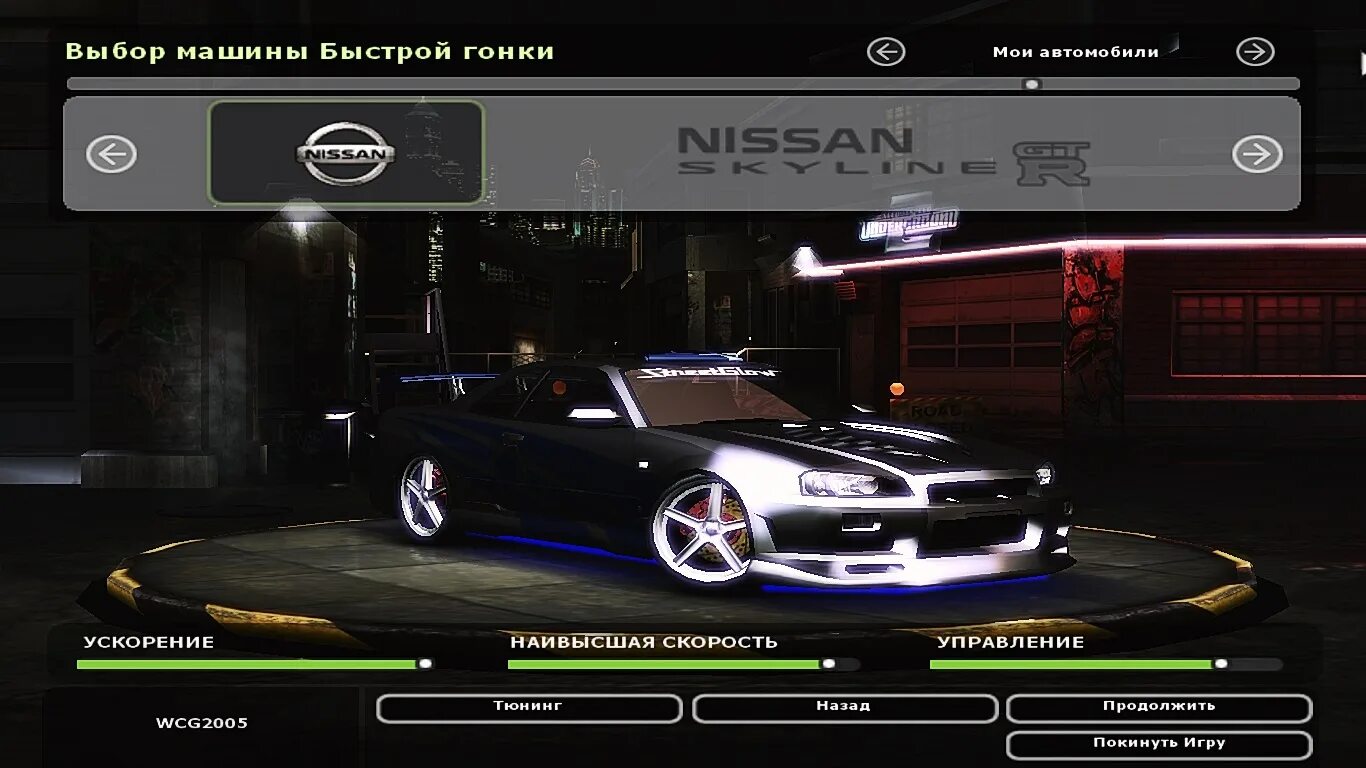This screenshot has width=1366, height=768.
Task: Click the Nissan Skyline GT-R title banner
Action: click(884, 155)
